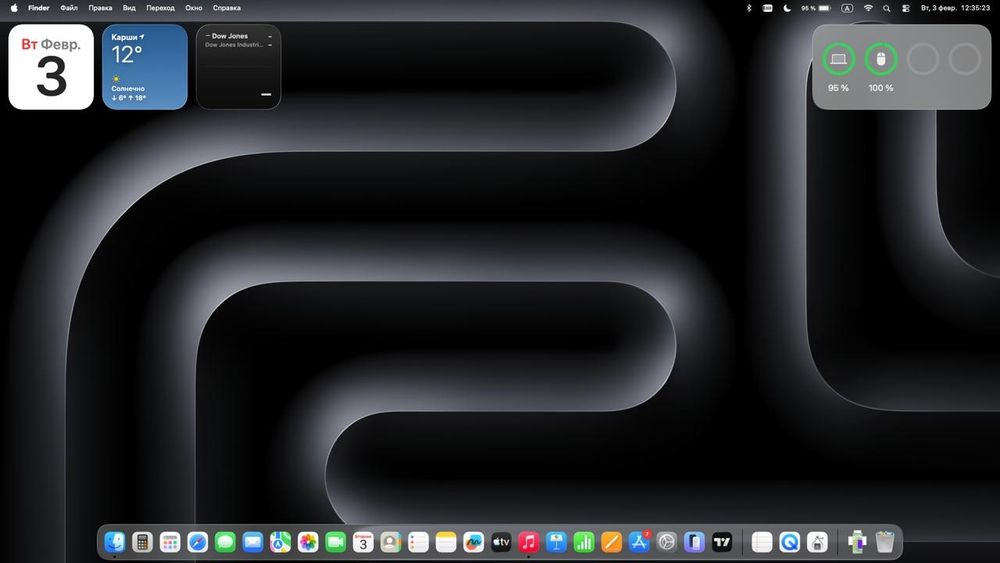Open the keyboard input source menu
The image size is (1000, 563).
848,8
